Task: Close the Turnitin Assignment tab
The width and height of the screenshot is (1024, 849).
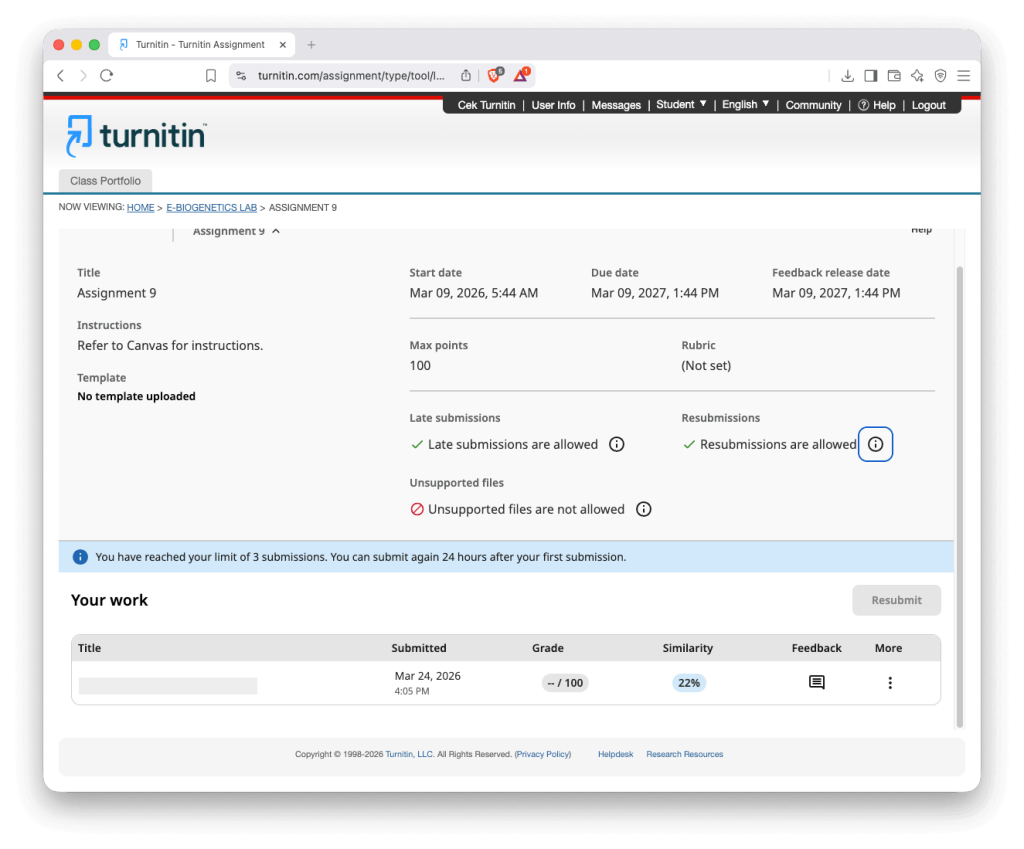Action: pos(283,44)
